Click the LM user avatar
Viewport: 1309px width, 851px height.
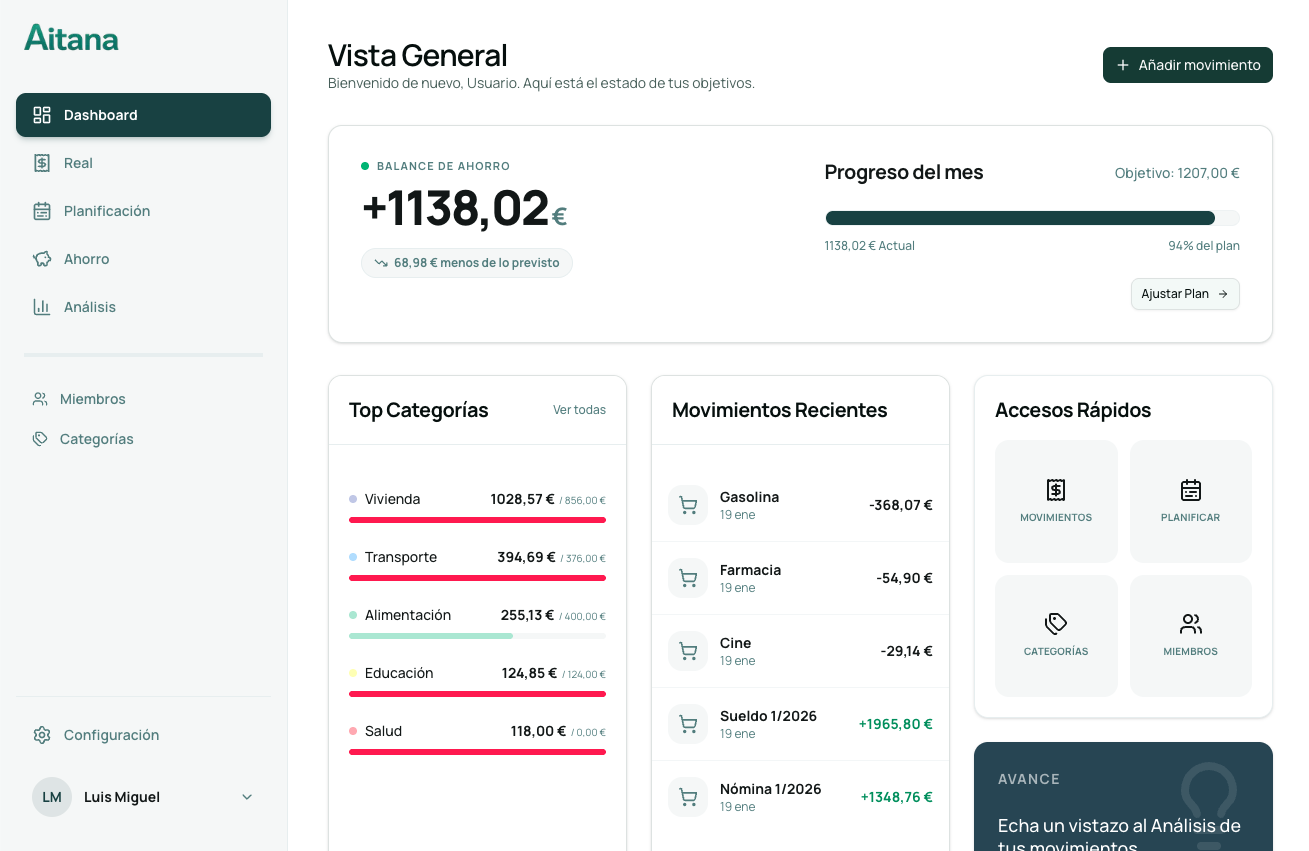[52, 797]
